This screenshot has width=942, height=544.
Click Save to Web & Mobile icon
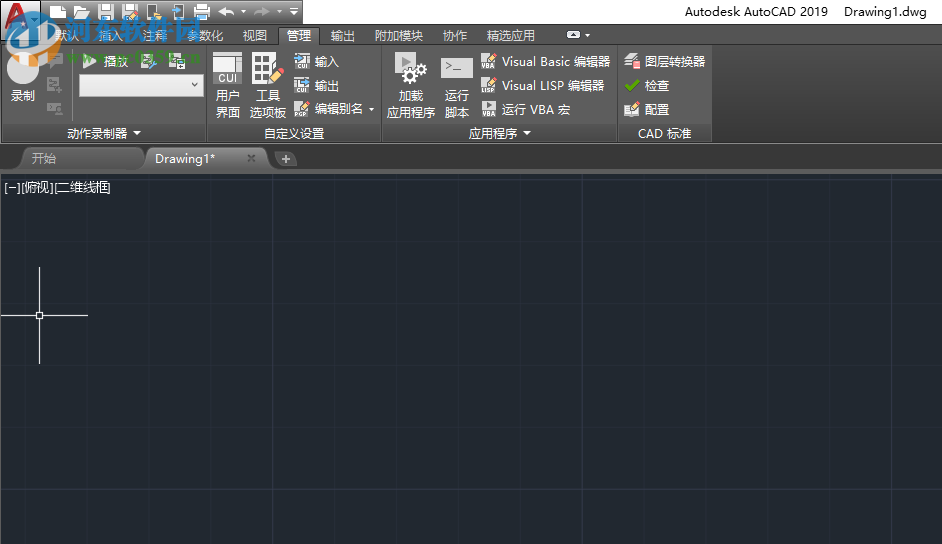click(178, 12)
